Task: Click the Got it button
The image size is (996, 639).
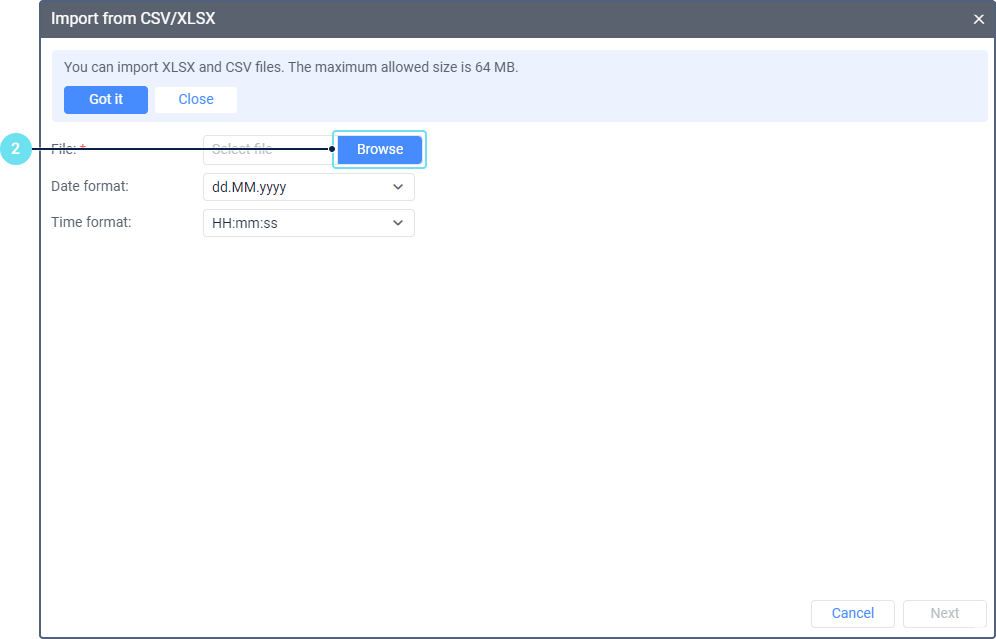Action: coord(106,100)
